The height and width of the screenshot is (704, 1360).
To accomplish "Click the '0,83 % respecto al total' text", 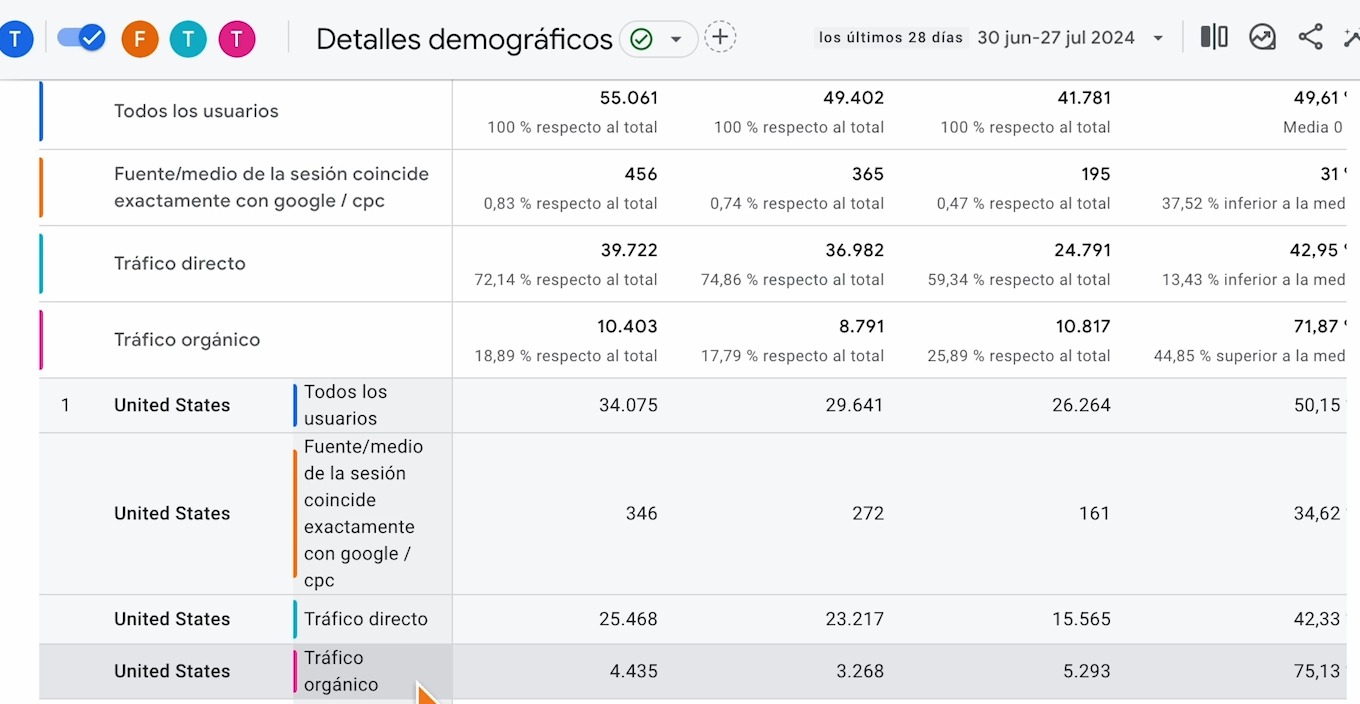I will 571,204.
